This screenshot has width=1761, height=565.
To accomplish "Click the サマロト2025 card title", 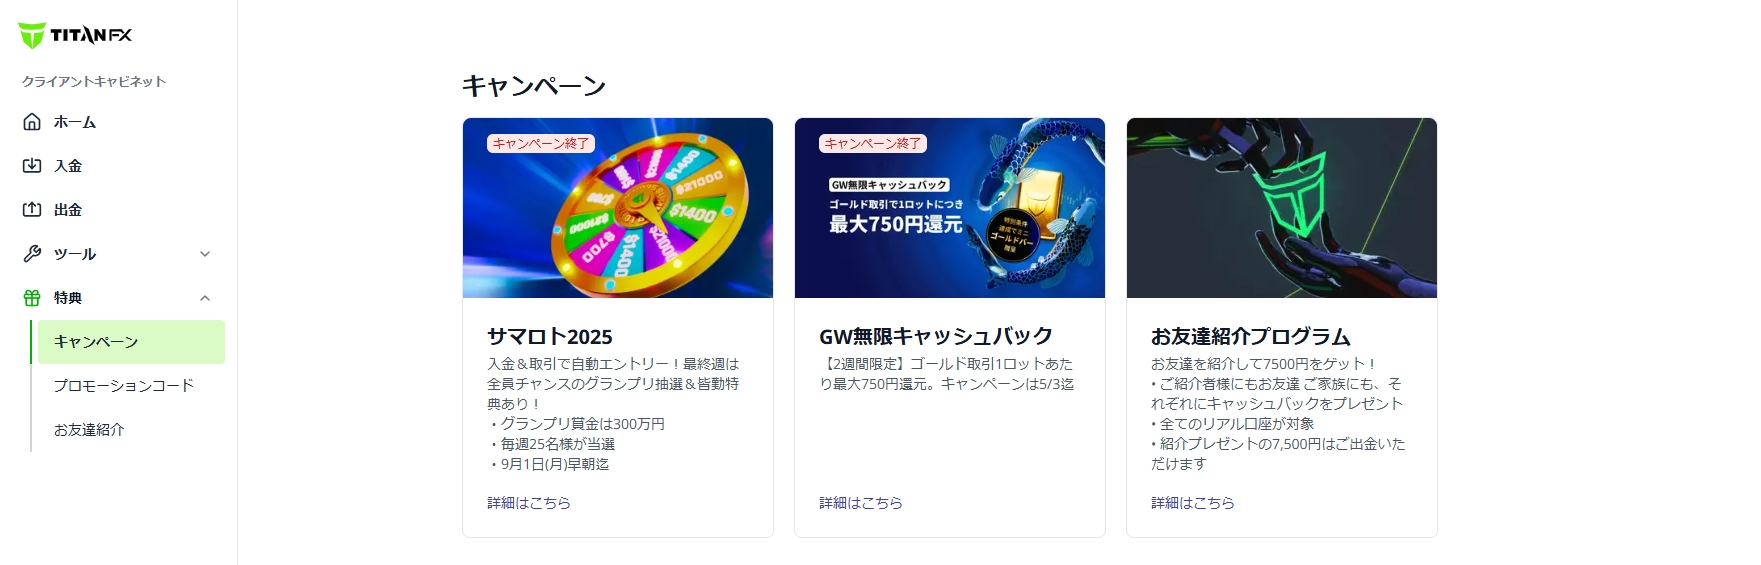I will pos(550,337).
